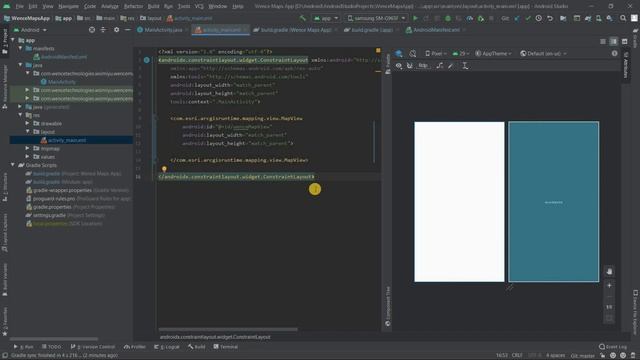Open the VCS menu
This screenshot has width=640, height=360.
point(199,6)
